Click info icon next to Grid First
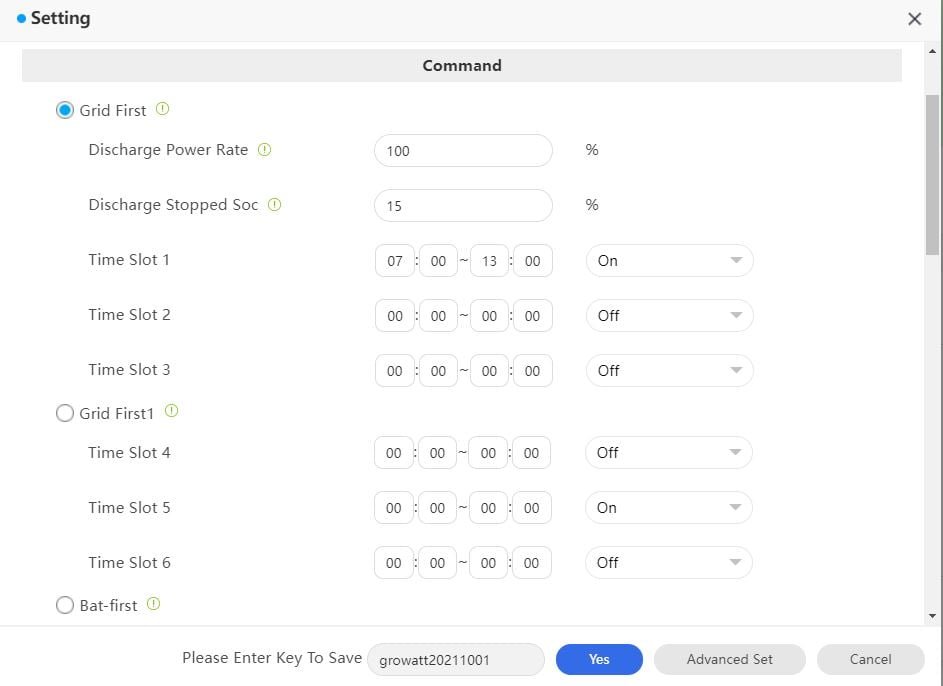Image resolution: width=943 pixels, height=686 pixels. pyautogui.click(x=163, y=110)
